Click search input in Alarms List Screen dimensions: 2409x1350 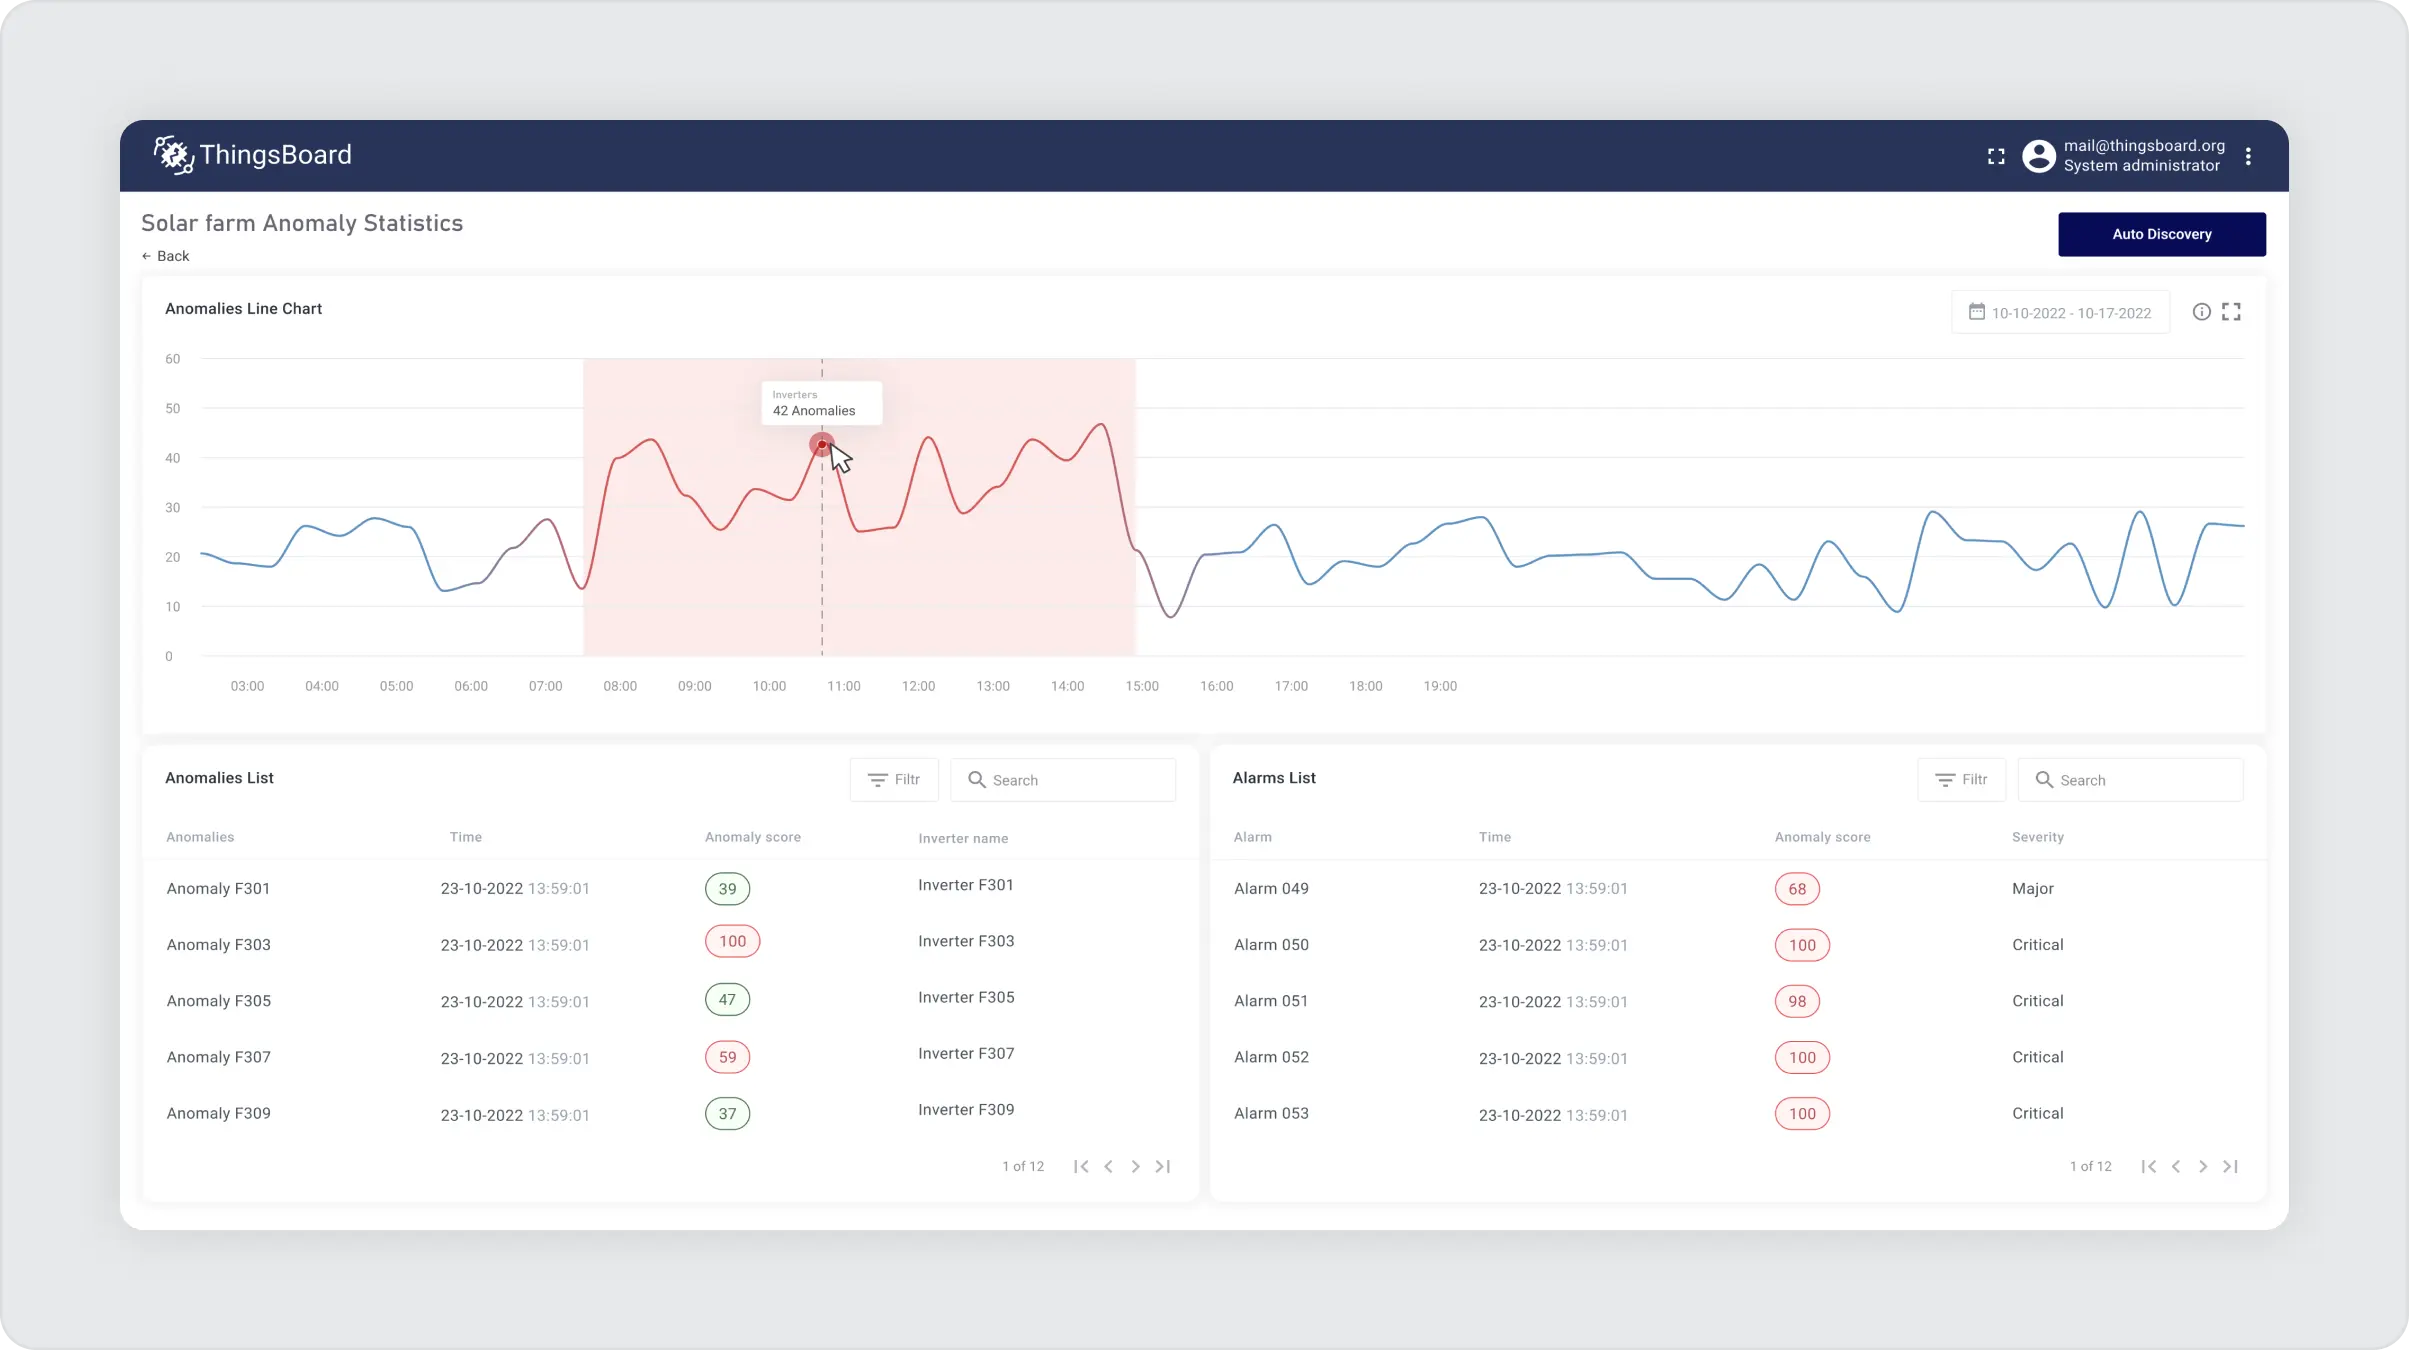(x=2134, y=779)
